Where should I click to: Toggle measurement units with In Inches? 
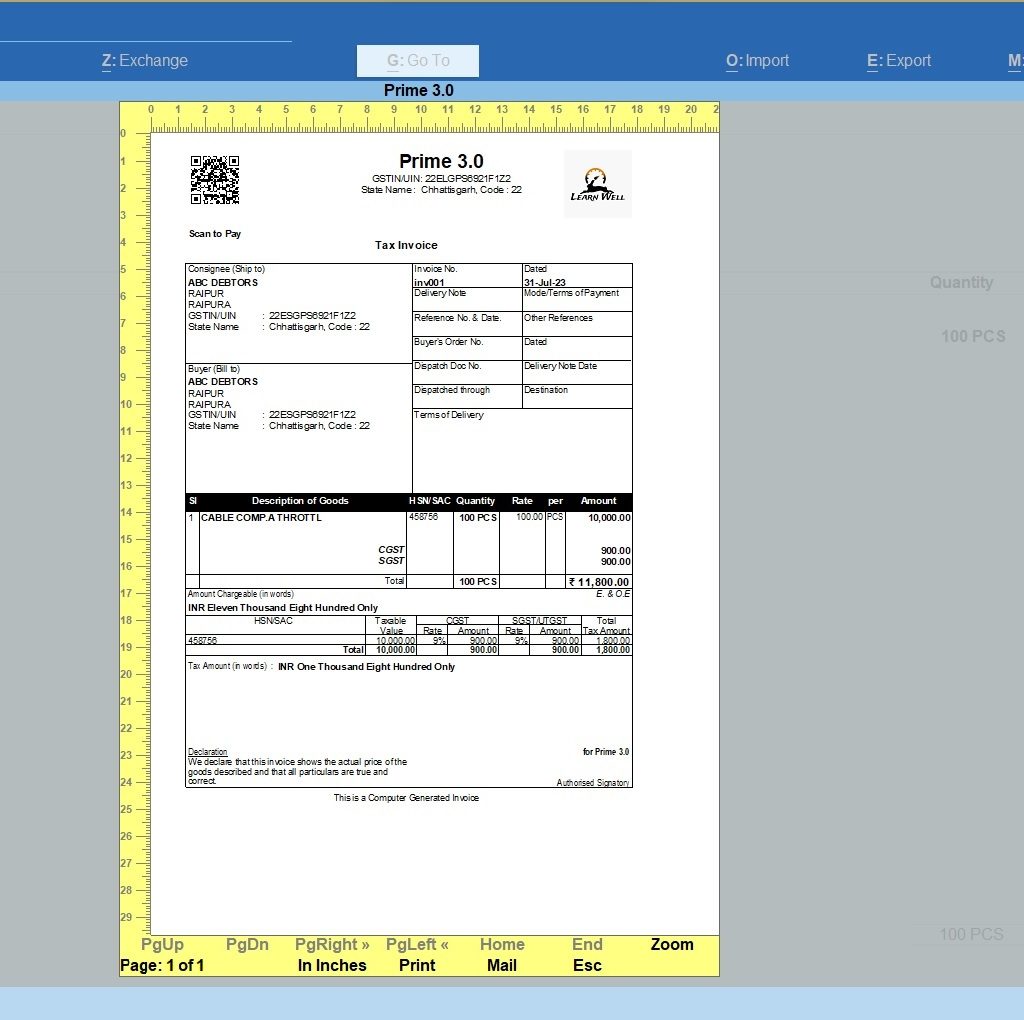tap(333, 965)
